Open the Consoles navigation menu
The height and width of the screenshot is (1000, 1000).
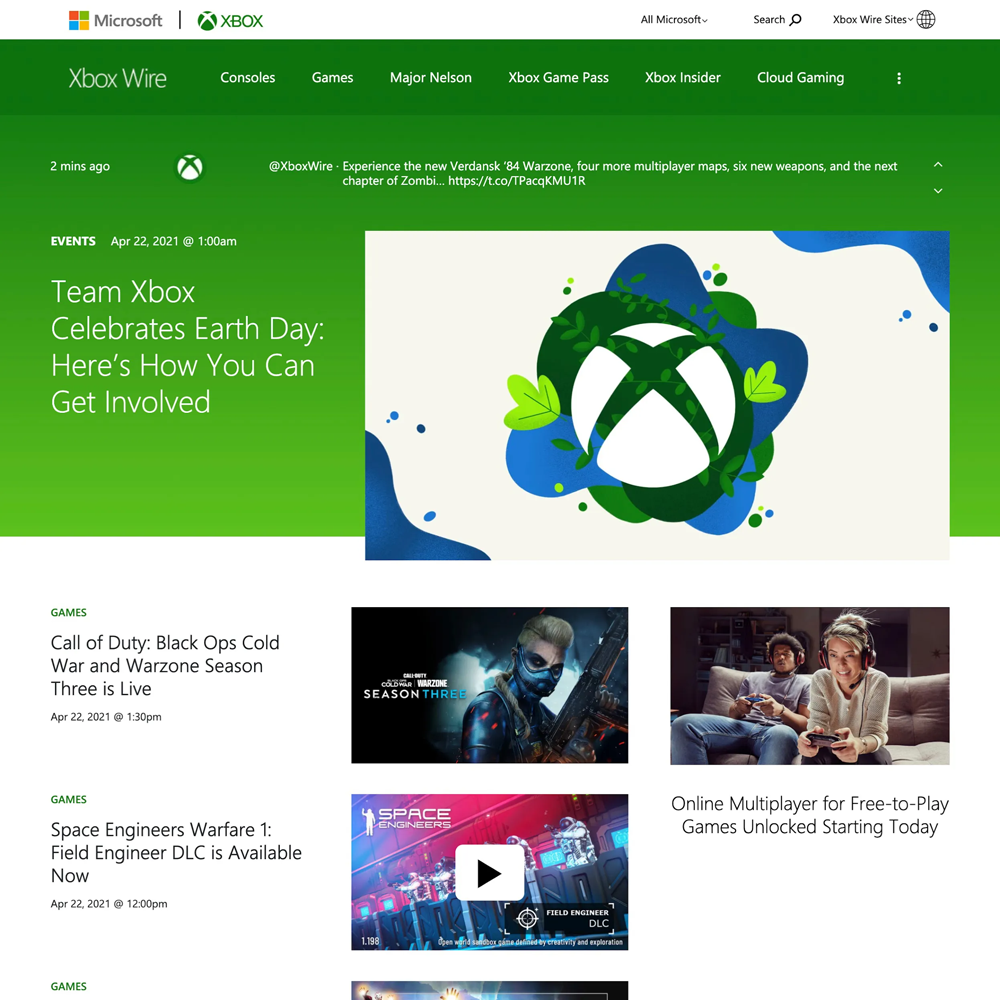(247, 78)
